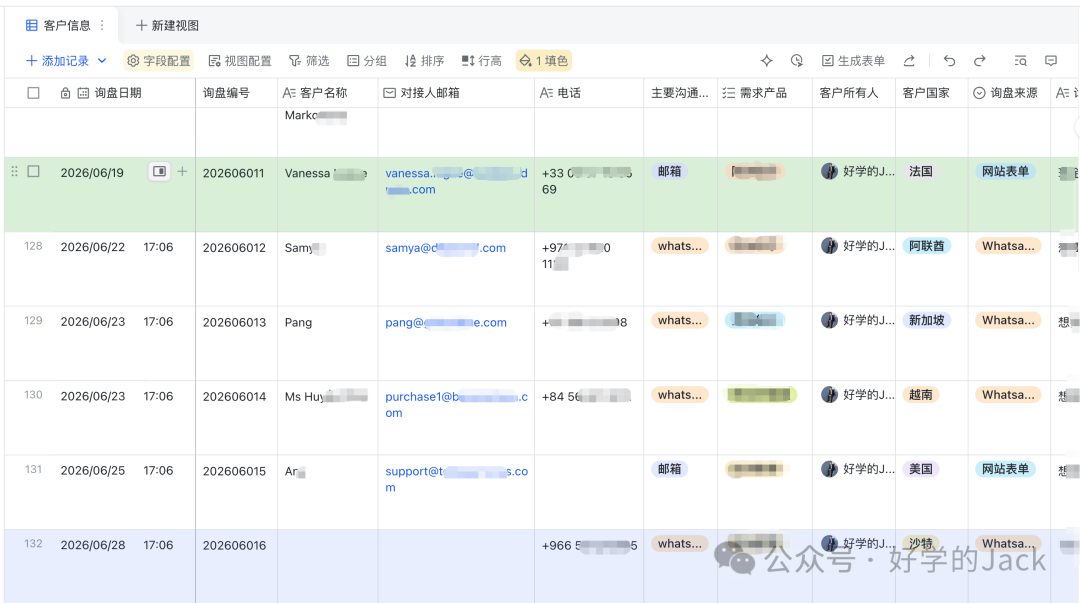
Task: Click the 新加坡 country tag
Action: pos(926,320)
